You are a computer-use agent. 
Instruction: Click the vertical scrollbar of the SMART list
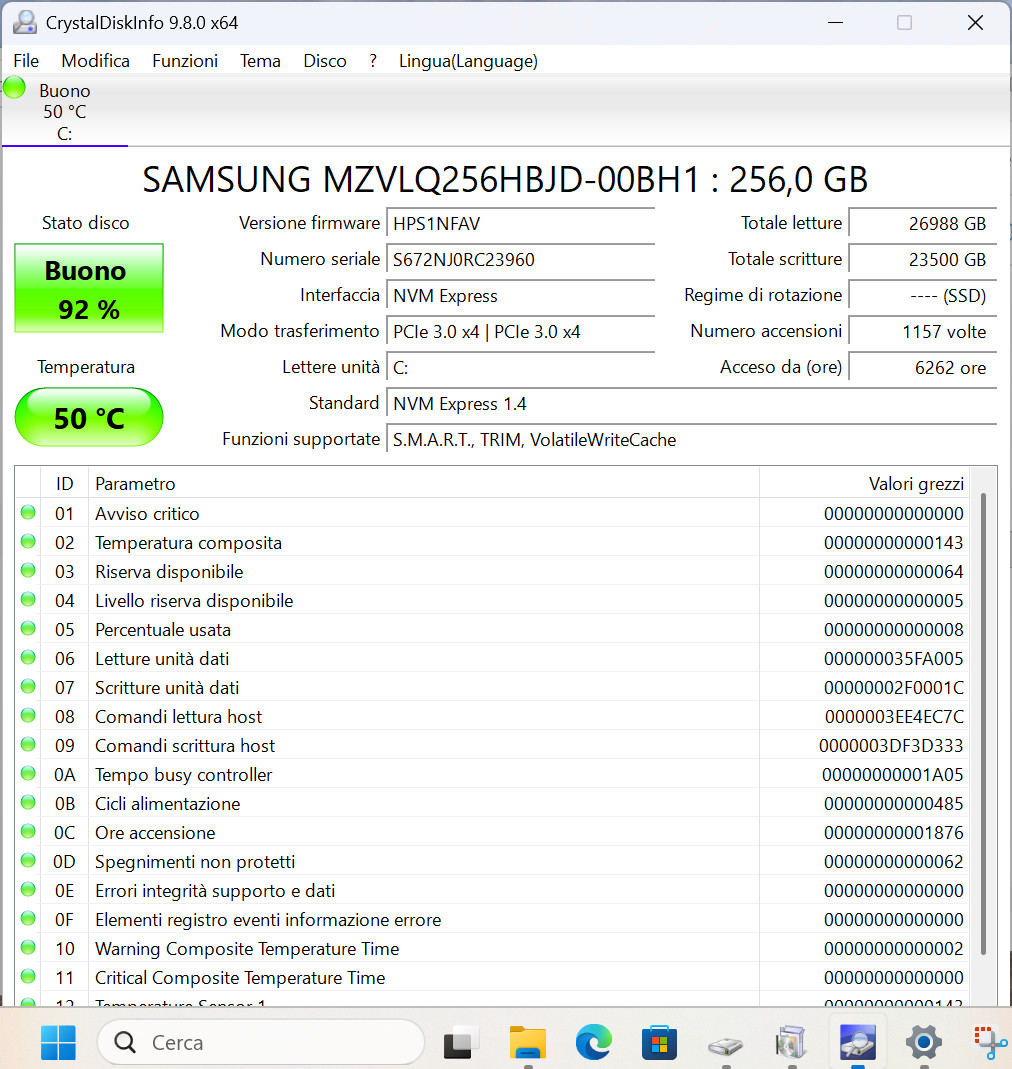983,724
